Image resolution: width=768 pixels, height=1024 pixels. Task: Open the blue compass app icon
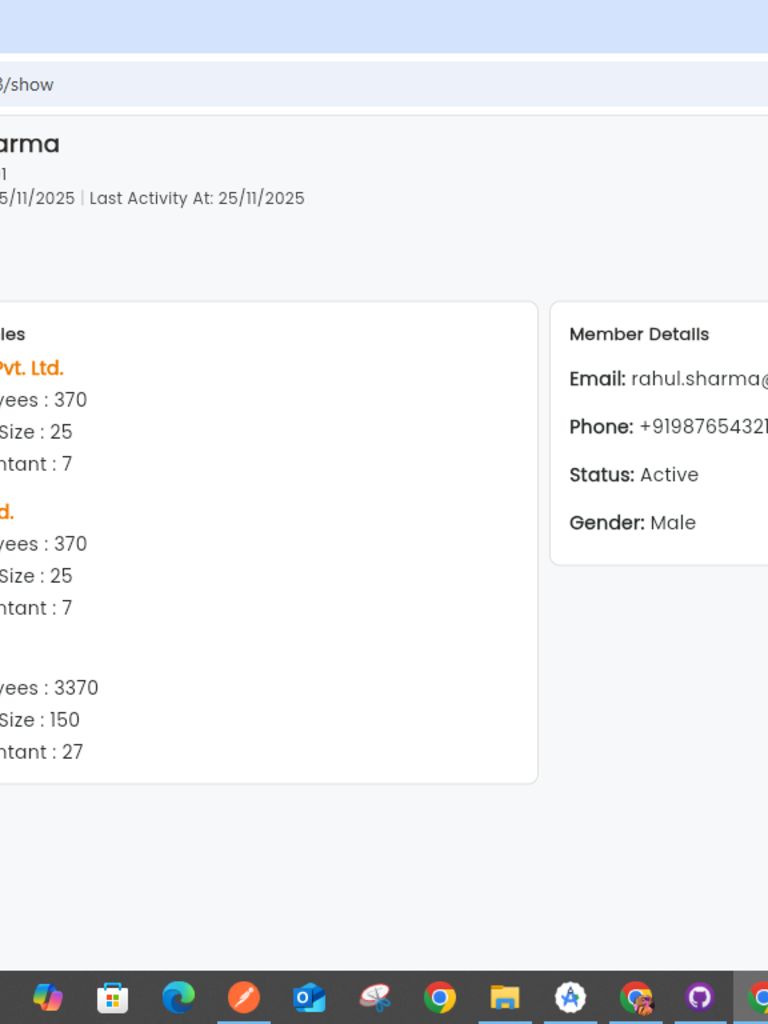click(x=570, y=997)
